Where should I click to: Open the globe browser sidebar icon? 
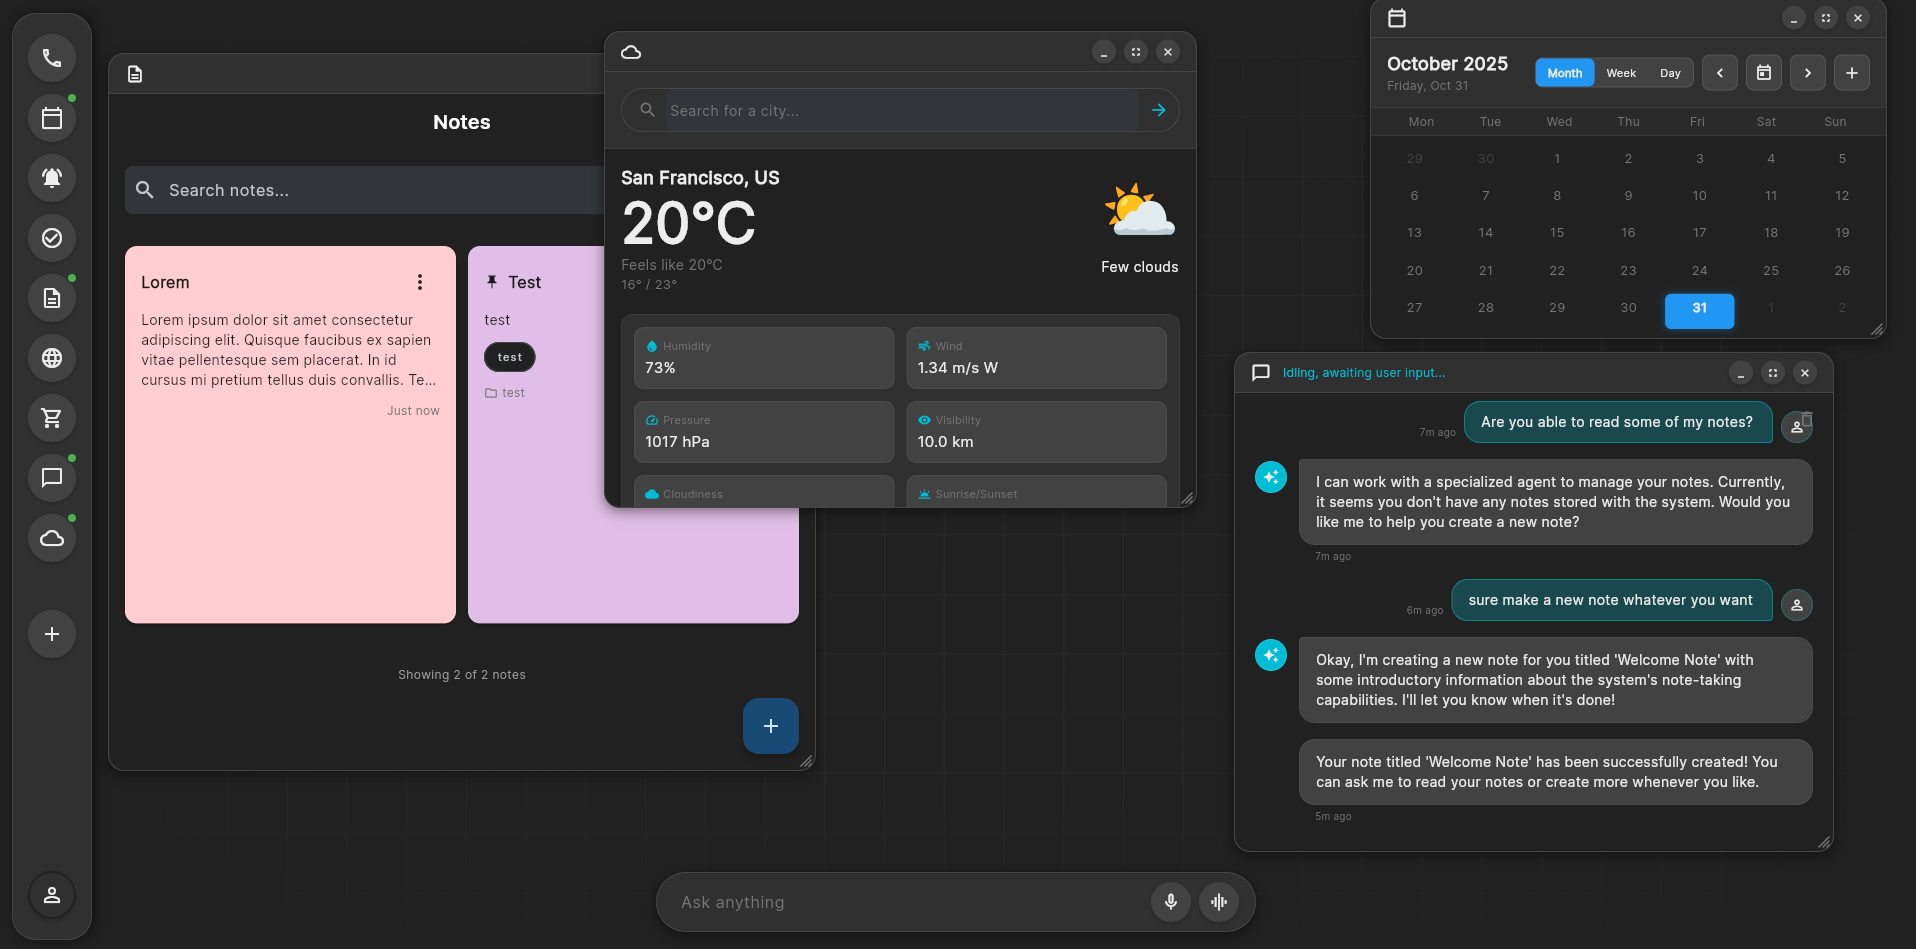point(52,358)
